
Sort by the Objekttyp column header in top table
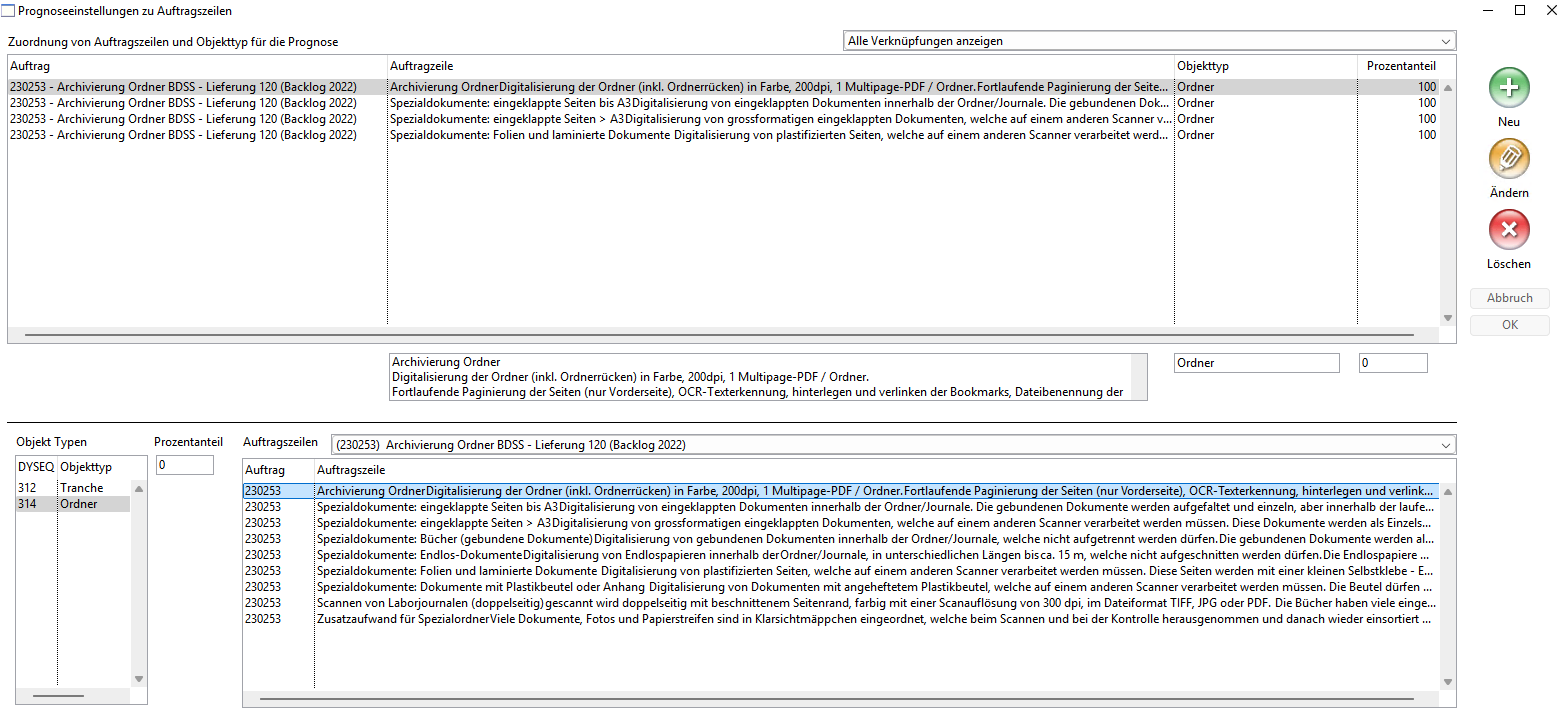pos(1264,65)
